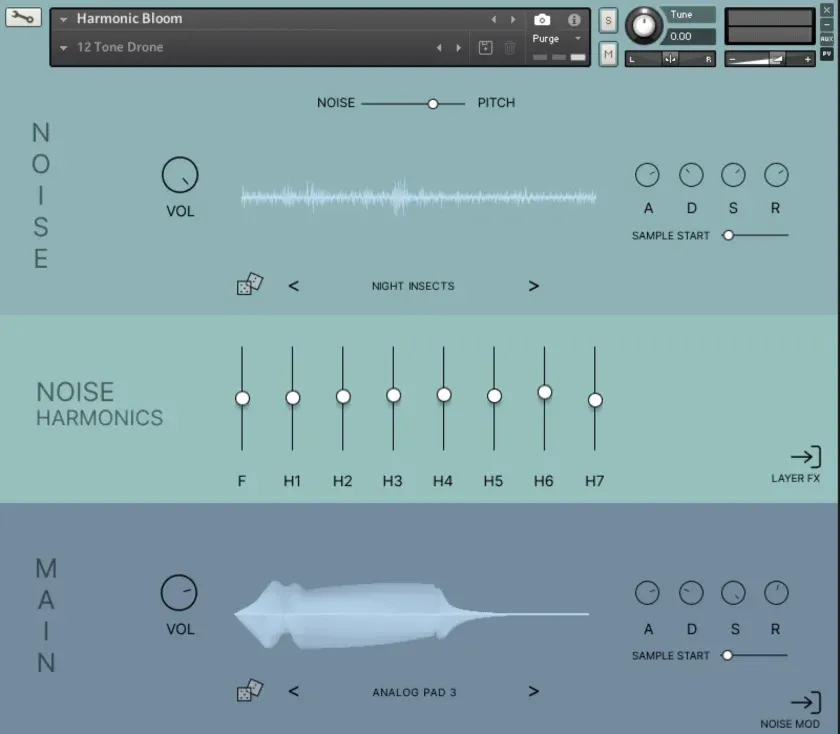Click the Tune knob in the header
Screen dimensions: 840x734
645,25
